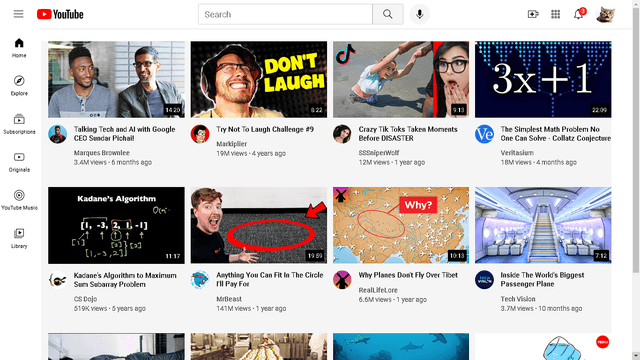Click SSSniperWolf channel name
The height and width of the screenshot is (360, 640).
pos(379,153)
